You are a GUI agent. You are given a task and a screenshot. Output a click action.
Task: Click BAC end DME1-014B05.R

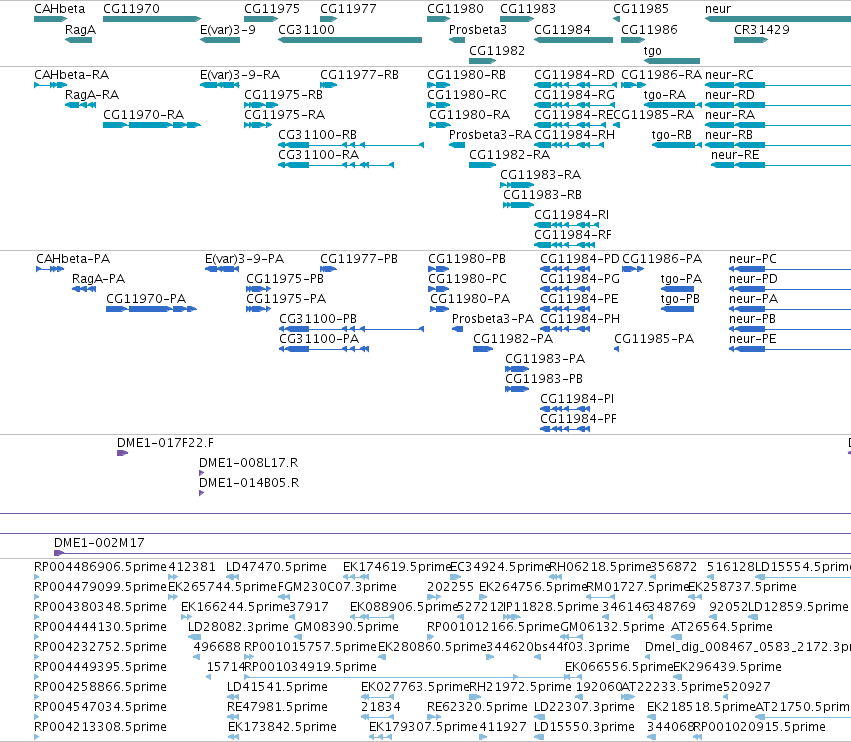coord(249,483)
